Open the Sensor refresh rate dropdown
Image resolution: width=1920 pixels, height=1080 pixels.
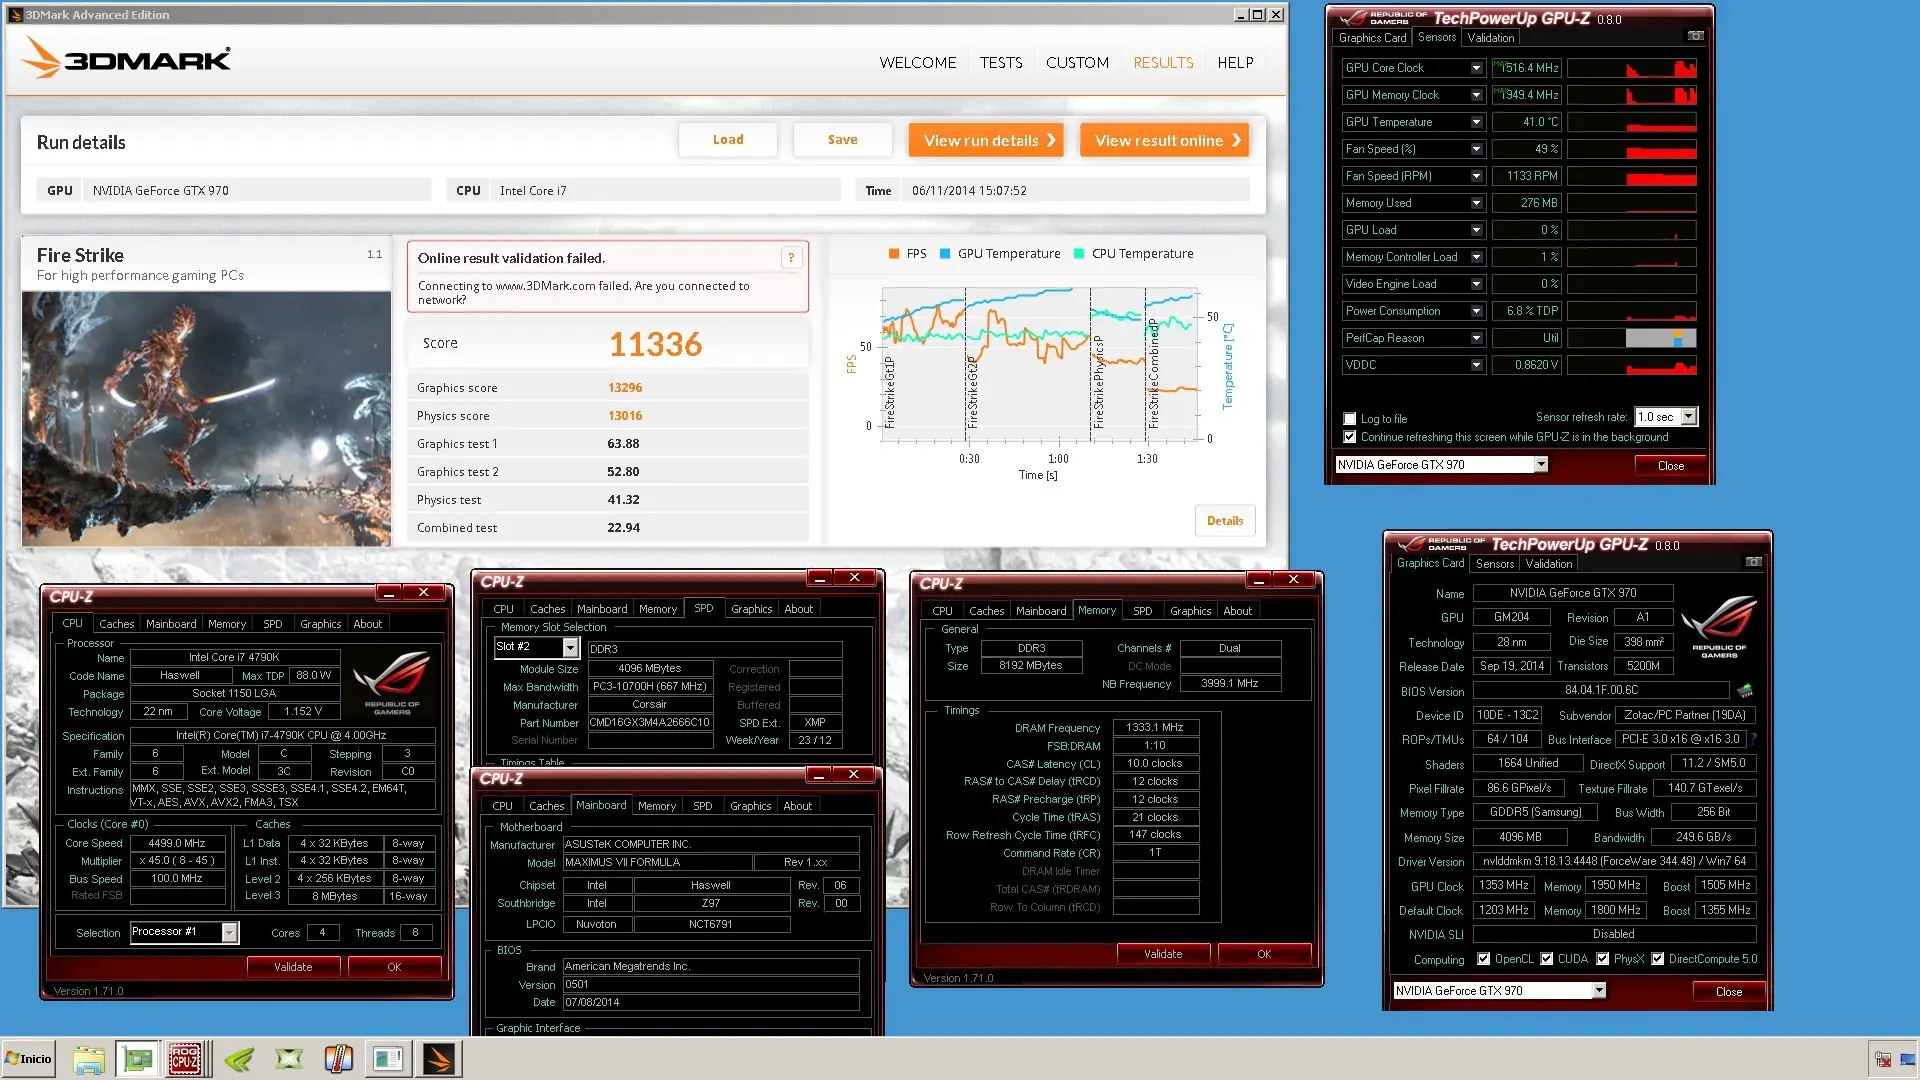[1689, 417]
